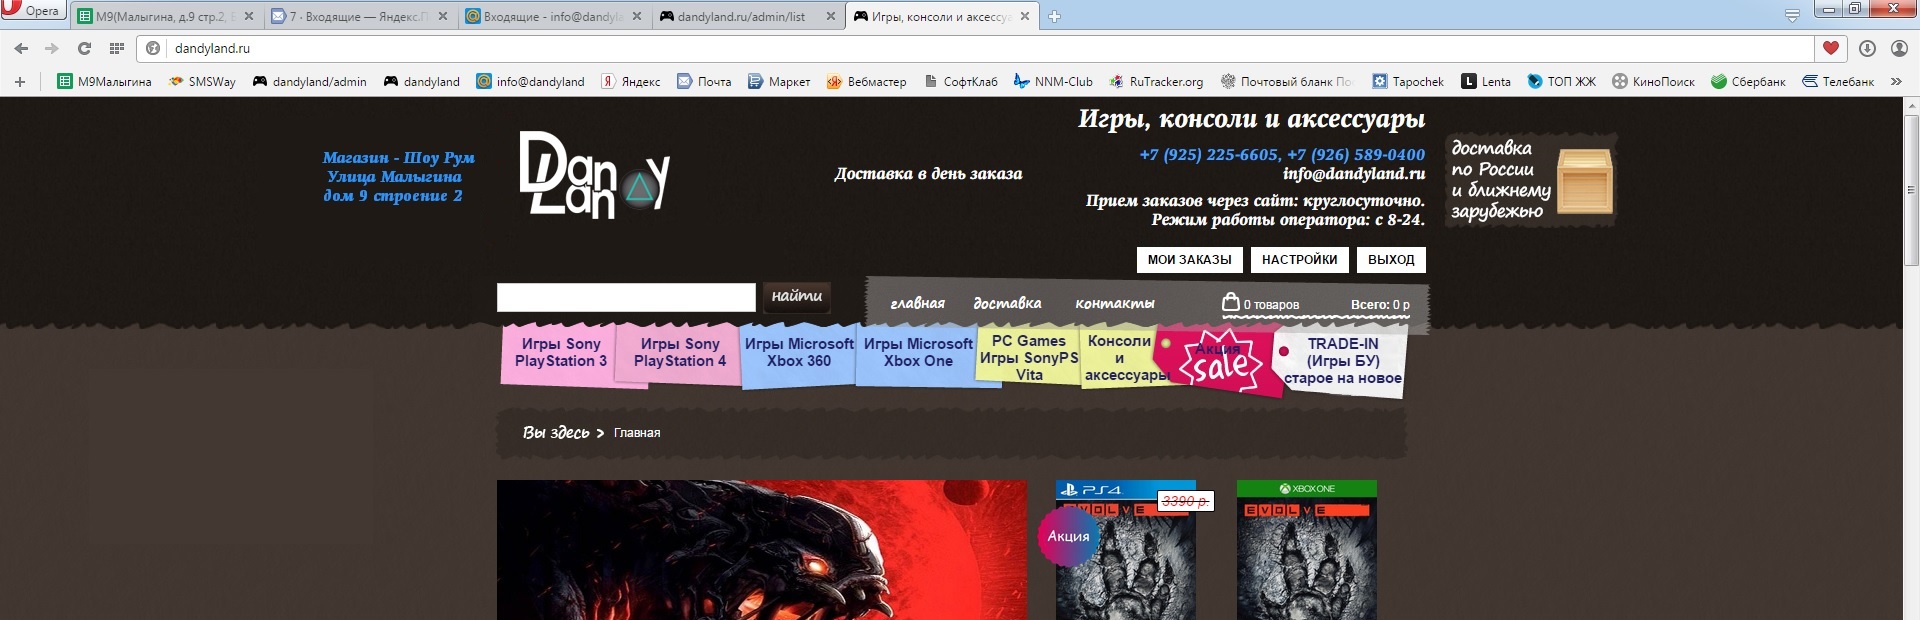Open the Opera main menu
Screen dimensions: 1920x620
tap(33, 11)
